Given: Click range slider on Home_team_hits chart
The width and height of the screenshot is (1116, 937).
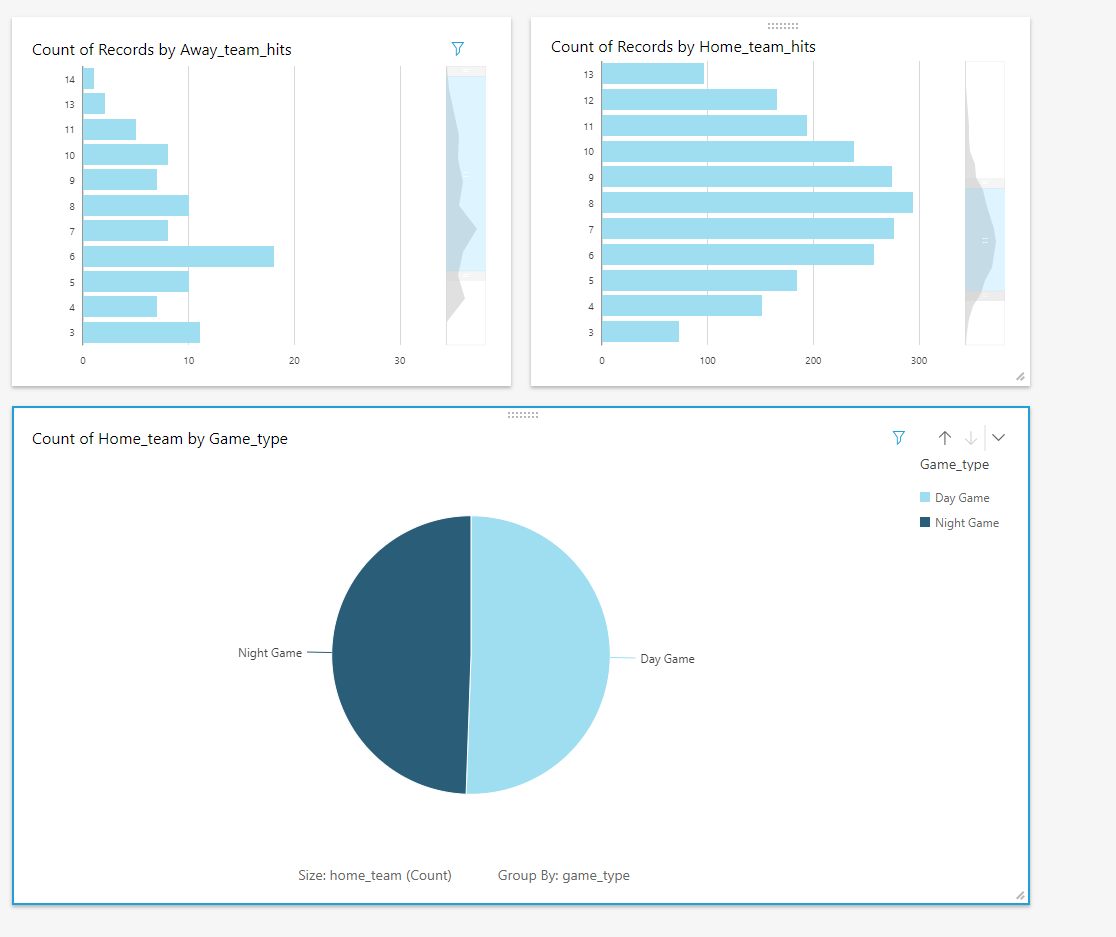Looking at the screenshot, I should click(984, 240).
